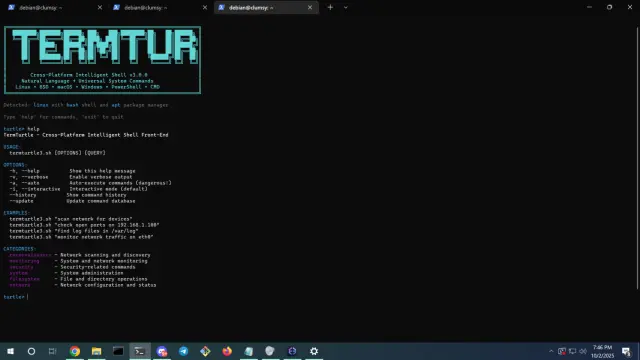Open a new terminal tab with plus button
The image size is (640, 360).
click(x=330, y=7)
